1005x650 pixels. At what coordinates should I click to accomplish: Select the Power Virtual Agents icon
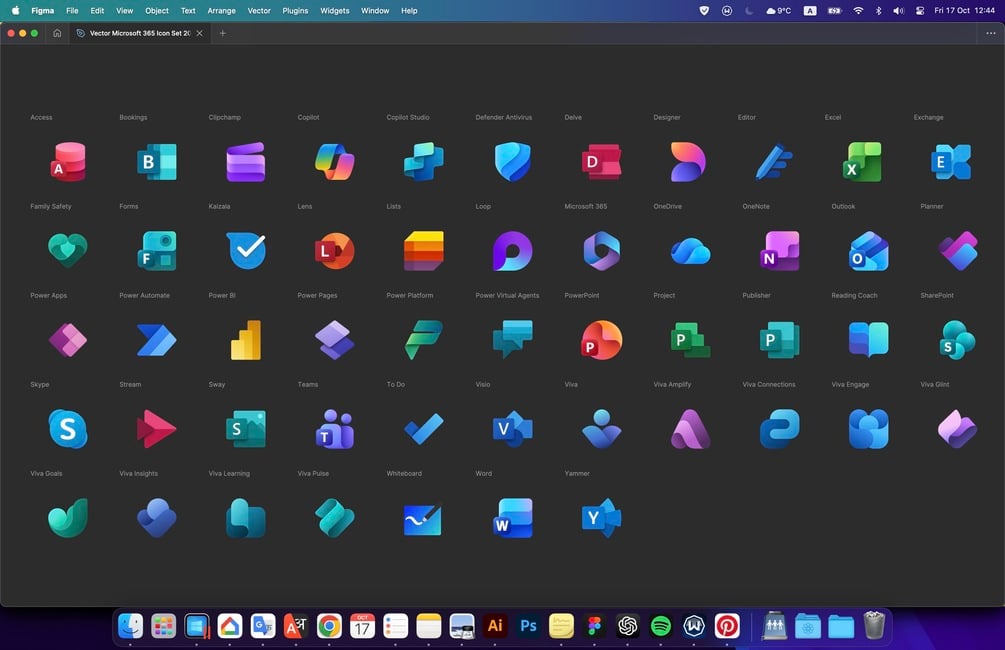[513, 340]
